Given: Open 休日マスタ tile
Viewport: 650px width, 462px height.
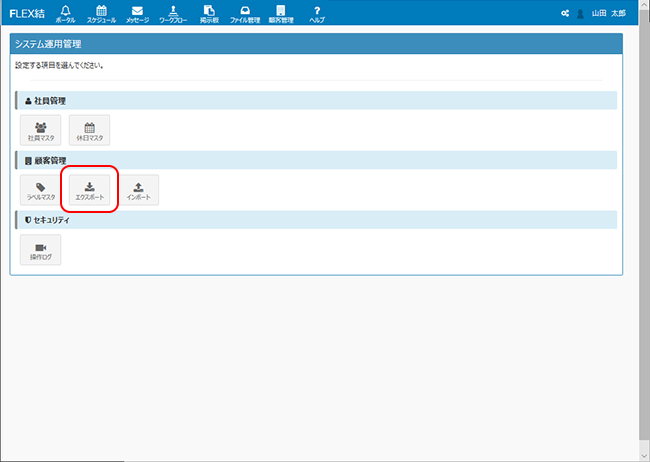Looking at the screenshot, I should click(90, 130).
